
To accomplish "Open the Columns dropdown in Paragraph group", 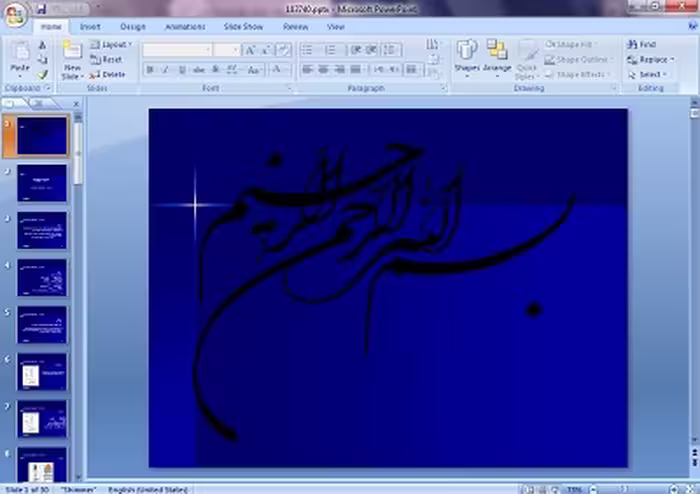I will 413,70.
